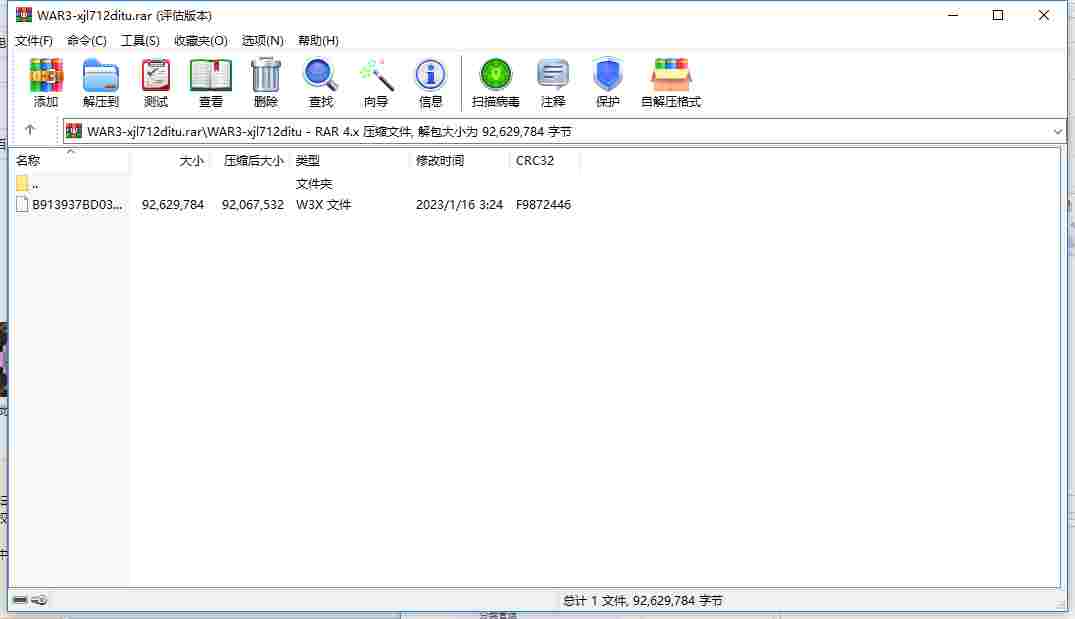Open the 收藏夹(O) menu
The width and height of the screenshot is (1075, 619).
(x=201, y=40)
